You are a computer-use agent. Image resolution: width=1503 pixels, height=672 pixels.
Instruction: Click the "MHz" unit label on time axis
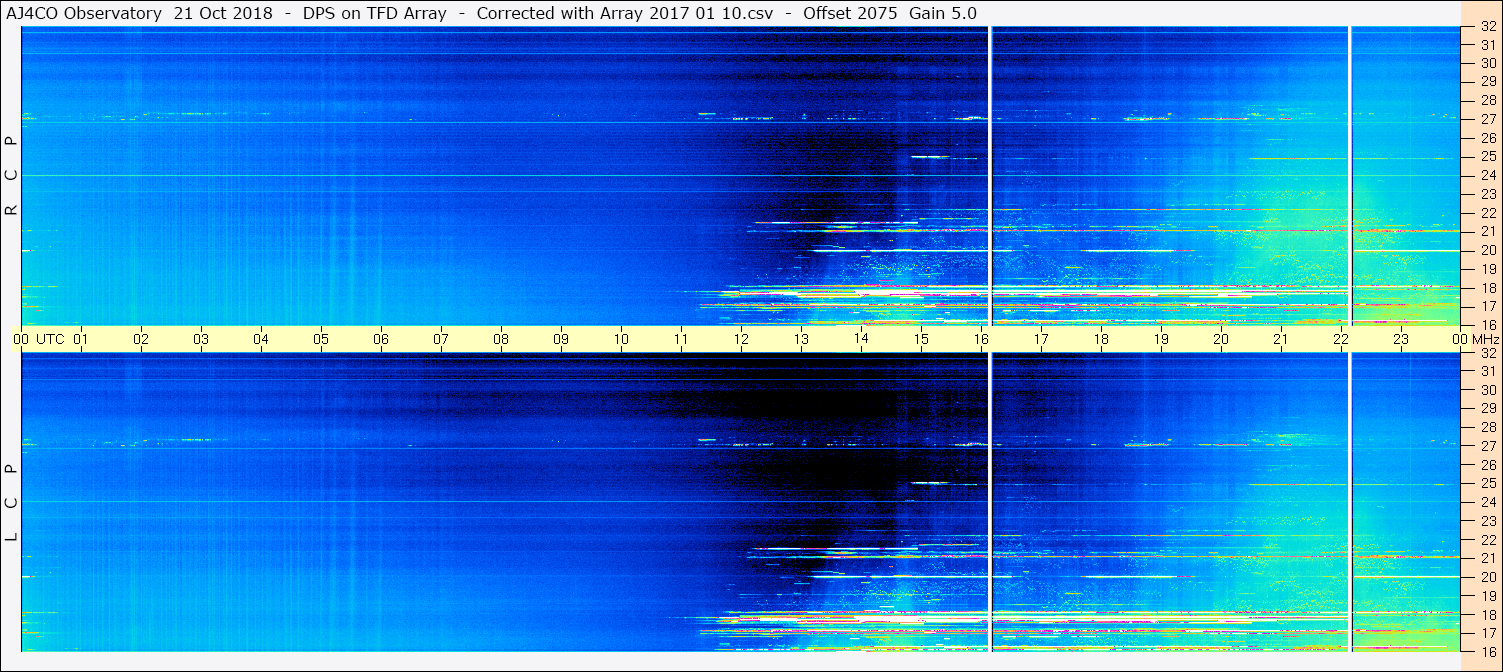click(x=1486, y=339)
